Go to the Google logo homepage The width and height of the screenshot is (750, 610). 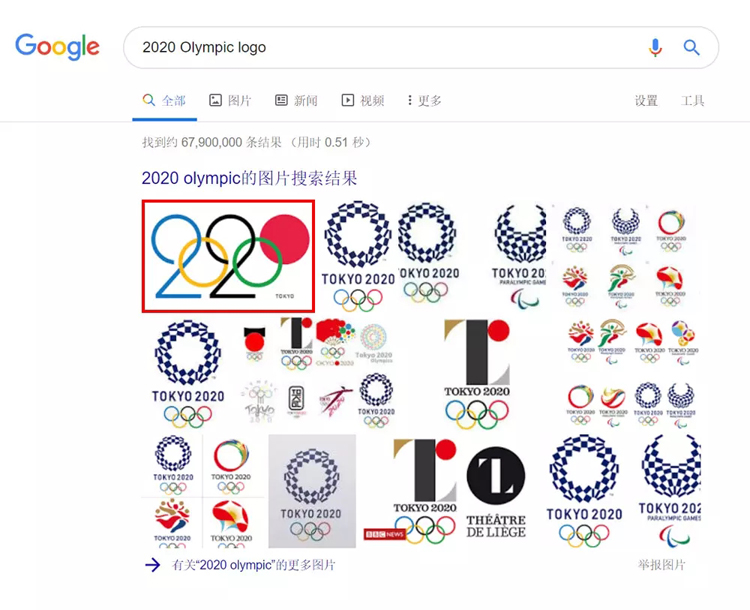click(x=57, y=46)
